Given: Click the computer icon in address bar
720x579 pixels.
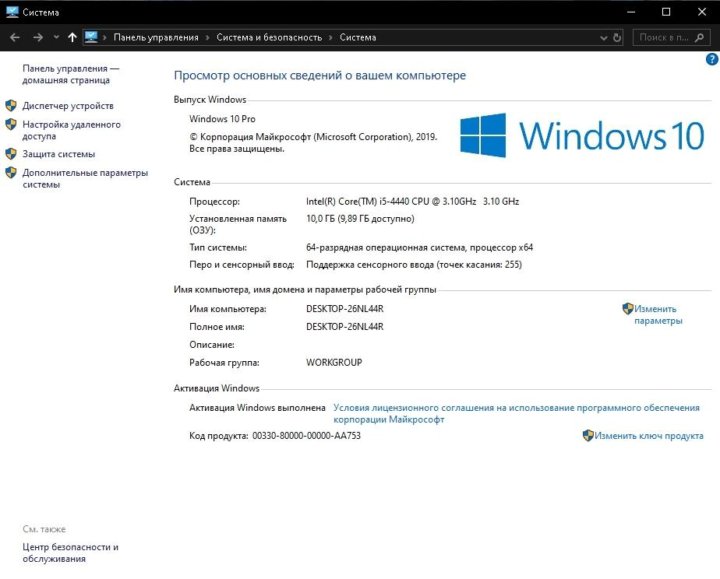Looking at the screenshot, I should point(92,37).
